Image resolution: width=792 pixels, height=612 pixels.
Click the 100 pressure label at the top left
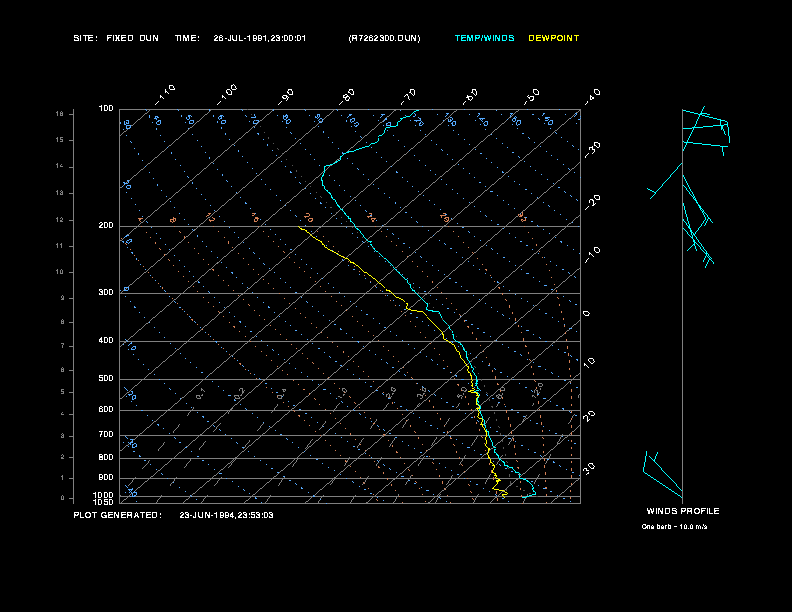click(106, 108)
